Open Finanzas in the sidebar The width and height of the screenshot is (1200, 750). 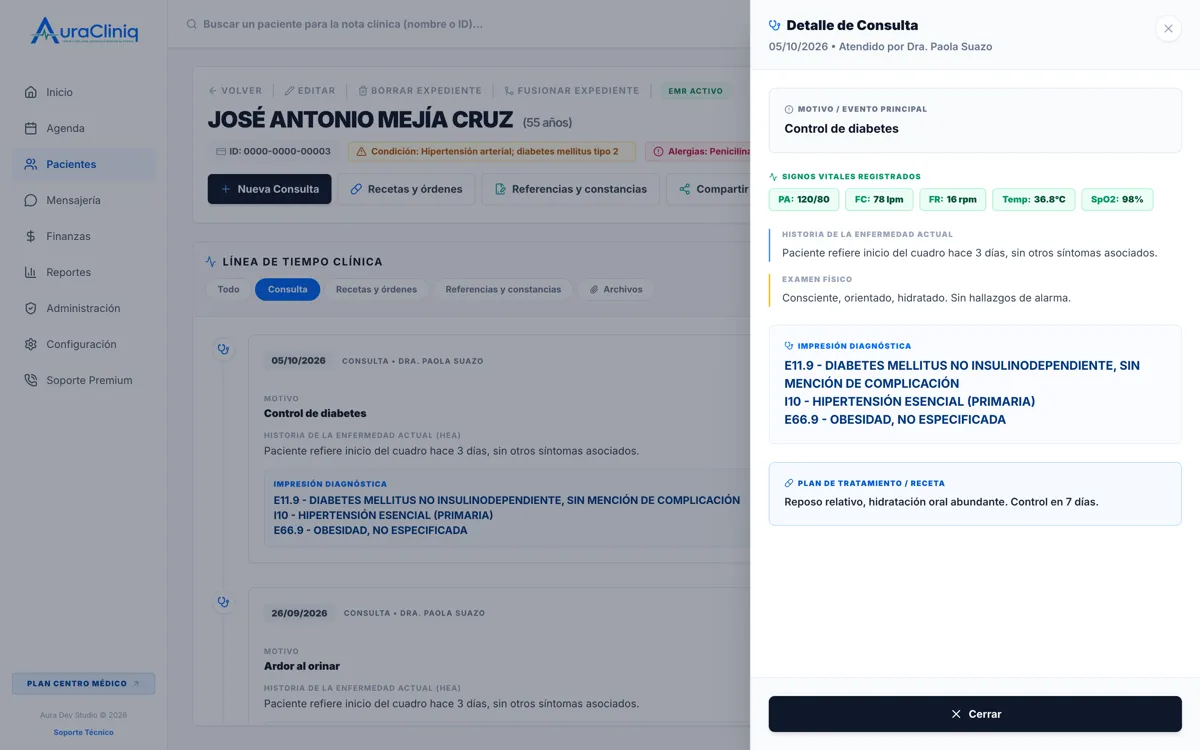[84, 236]
